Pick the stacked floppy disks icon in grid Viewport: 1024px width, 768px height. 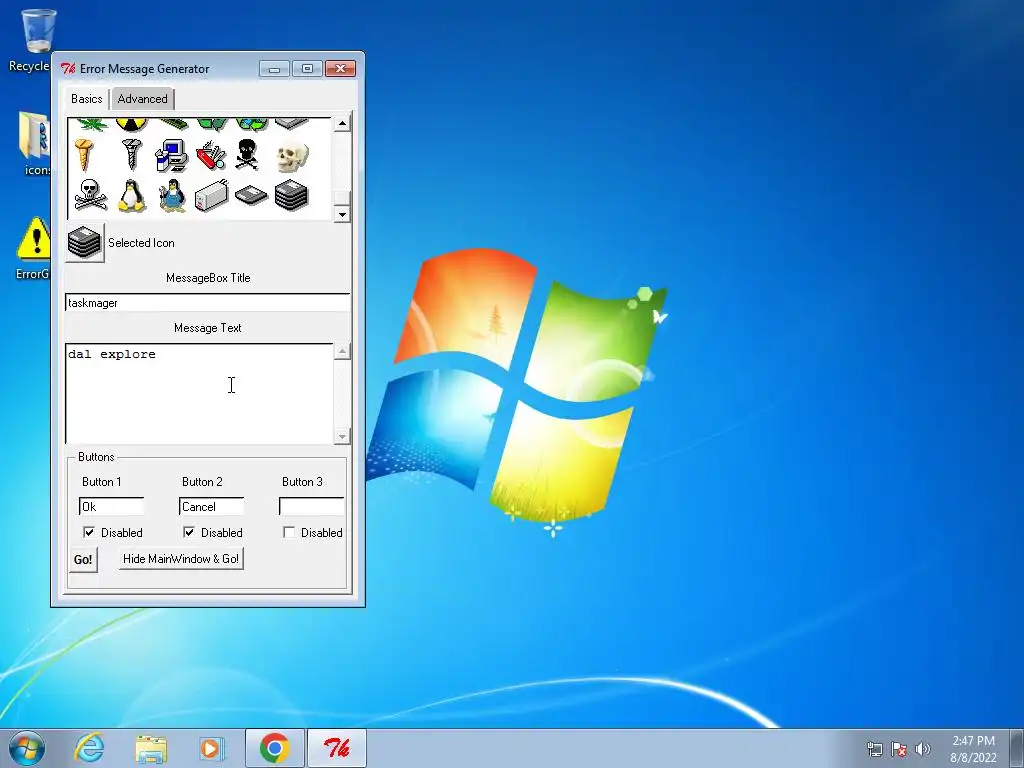[x=291, y=195]
